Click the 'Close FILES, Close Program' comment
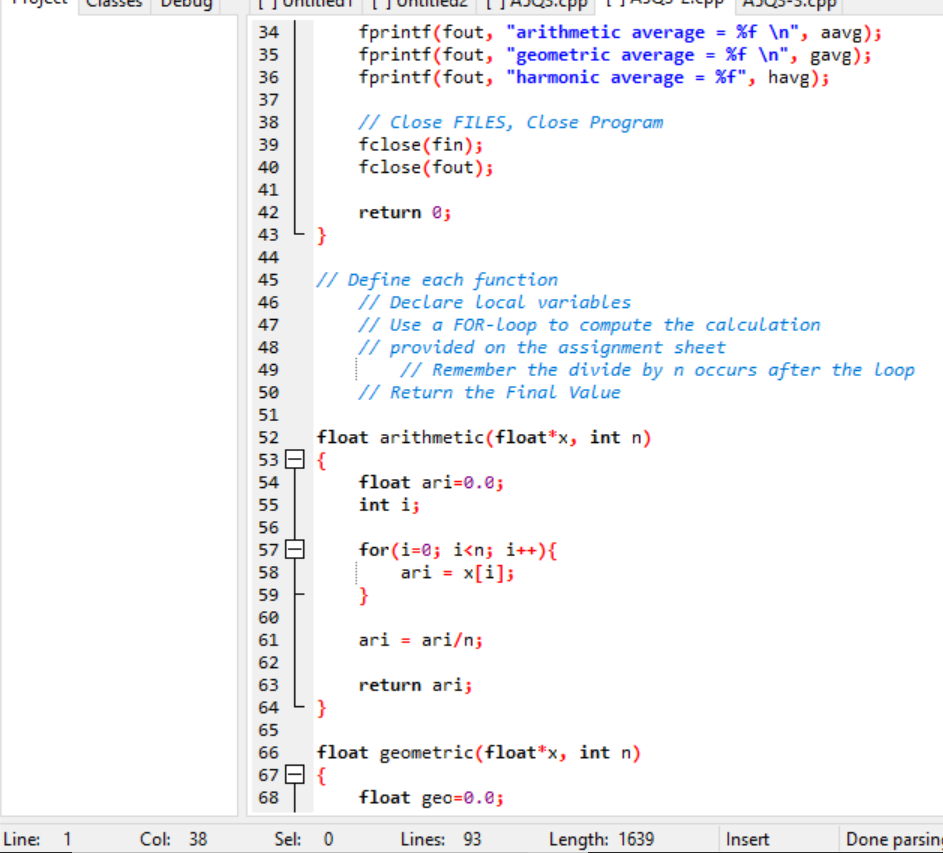Image resolution: width=943 pixels, height=853 pixels. coord(511,123)
